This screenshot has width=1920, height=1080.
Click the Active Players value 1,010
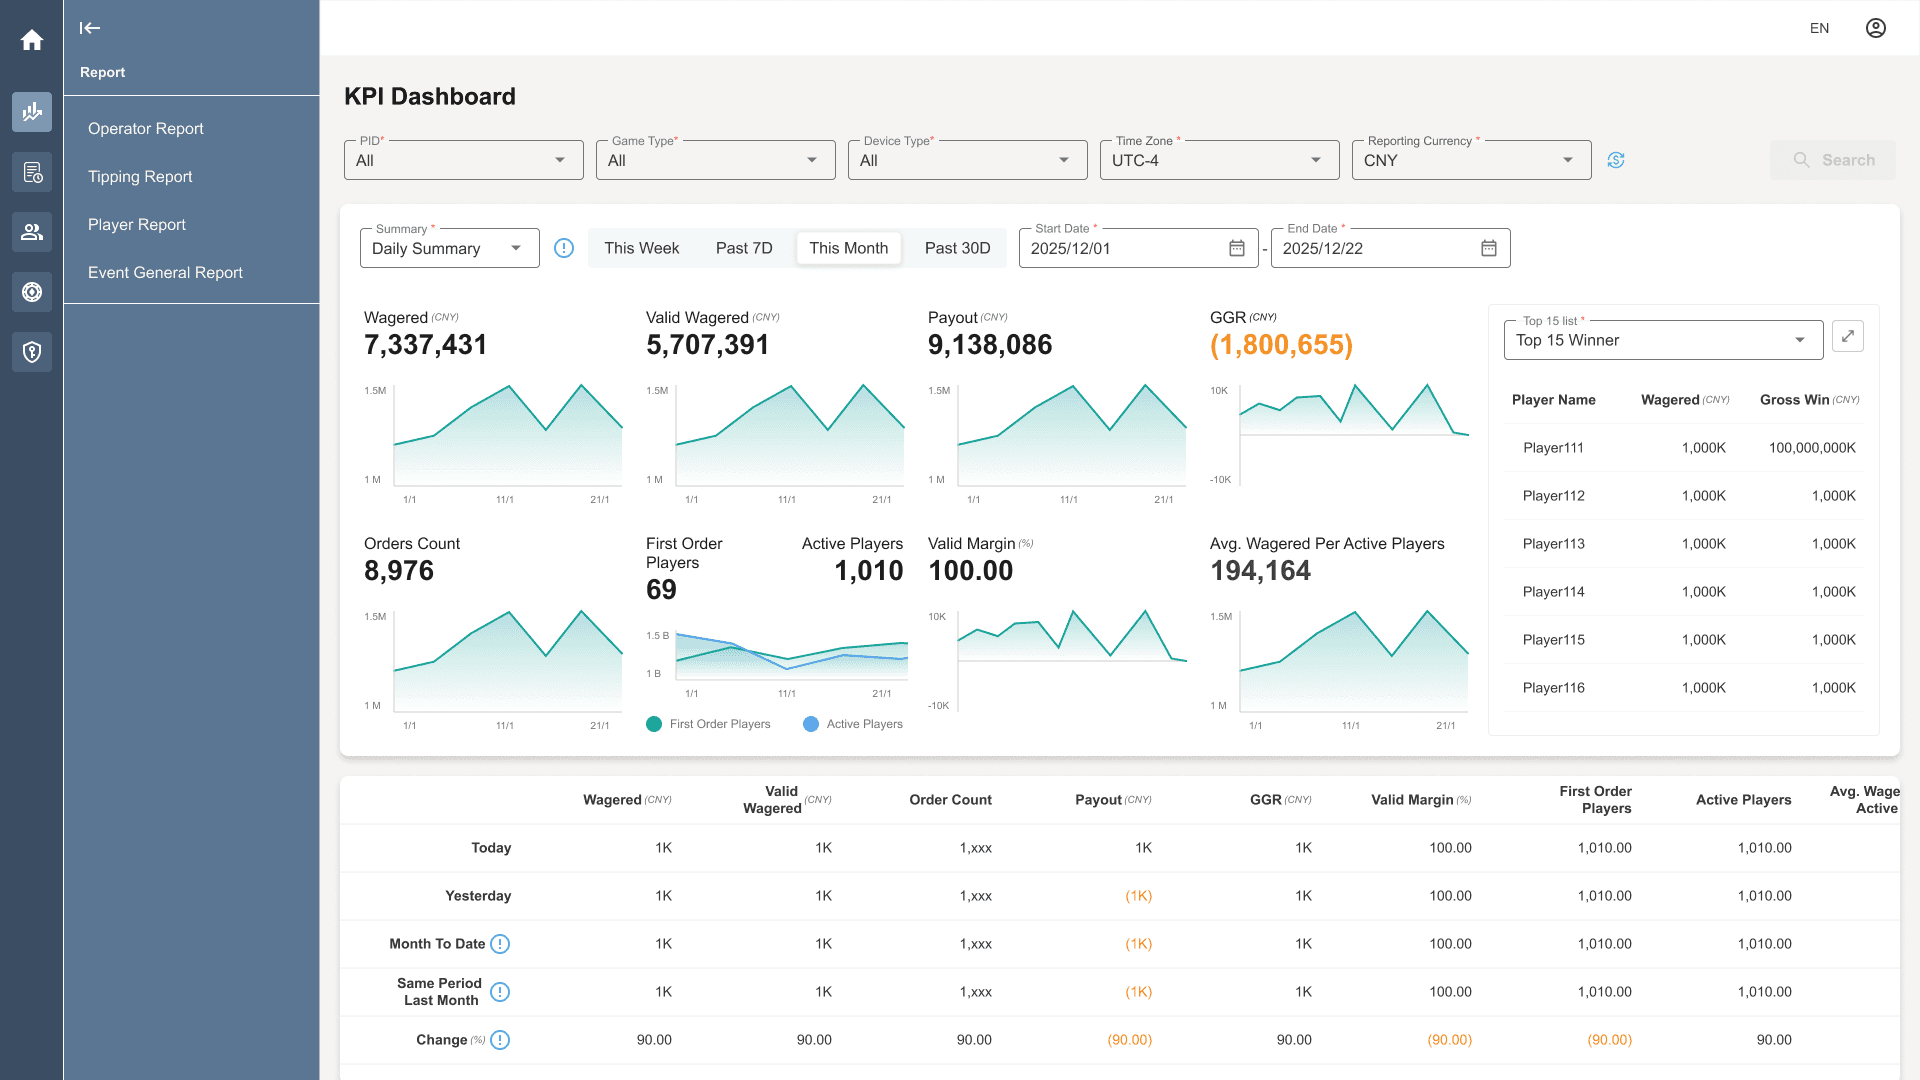tap(869, 571)
